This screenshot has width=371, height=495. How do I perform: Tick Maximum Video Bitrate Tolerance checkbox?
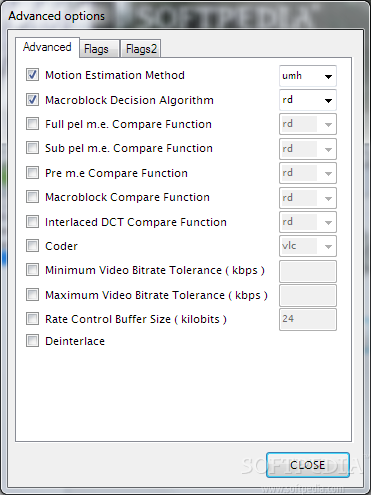[32, 295]
